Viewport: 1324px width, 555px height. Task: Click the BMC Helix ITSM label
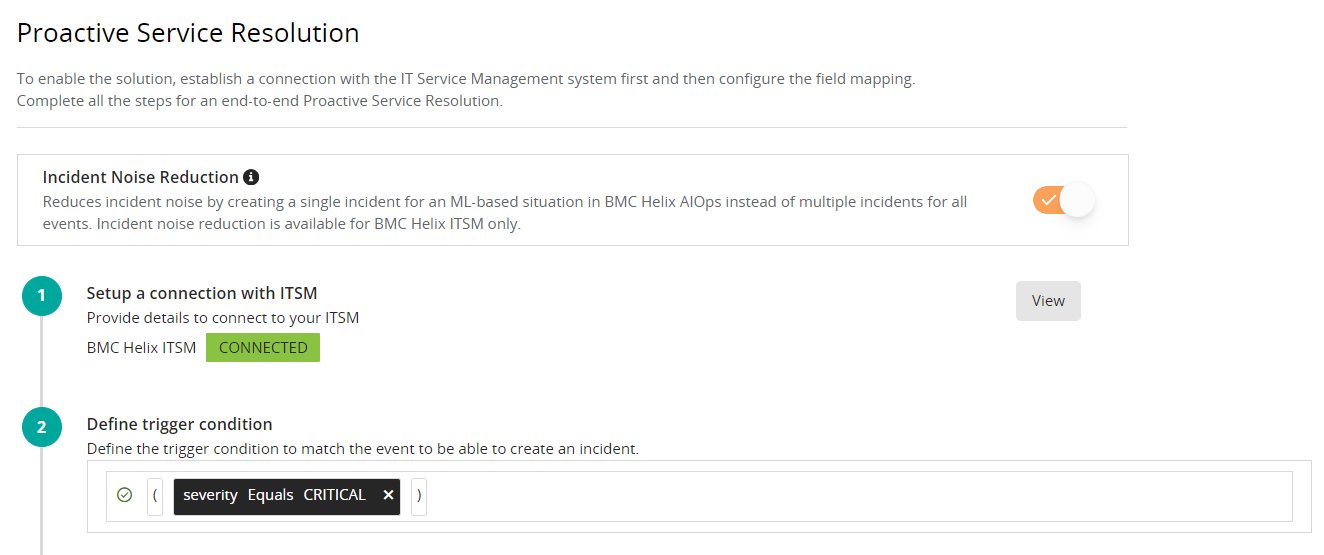pos(141,348)
